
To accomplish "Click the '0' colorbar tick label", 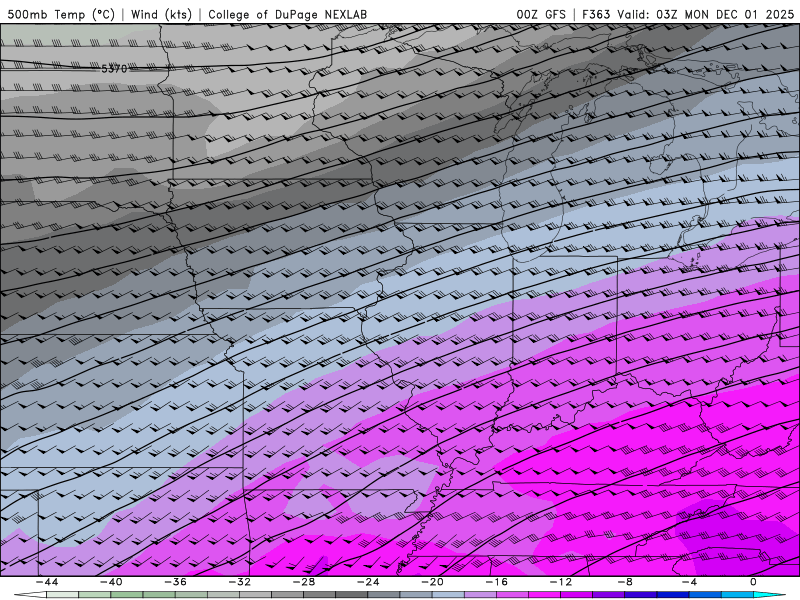I will coord(753,582).
